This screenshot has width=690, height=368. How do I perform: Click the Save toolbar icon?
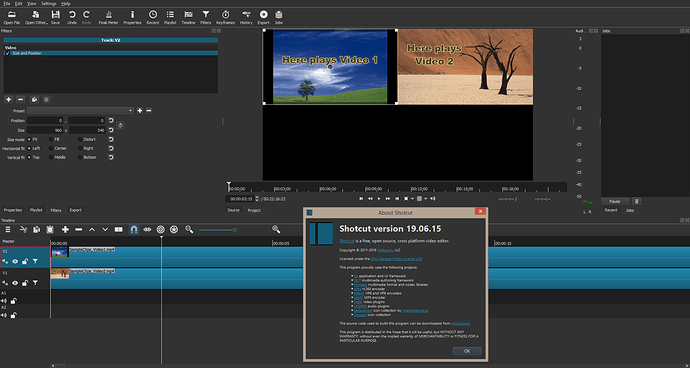tap(55, 17)
